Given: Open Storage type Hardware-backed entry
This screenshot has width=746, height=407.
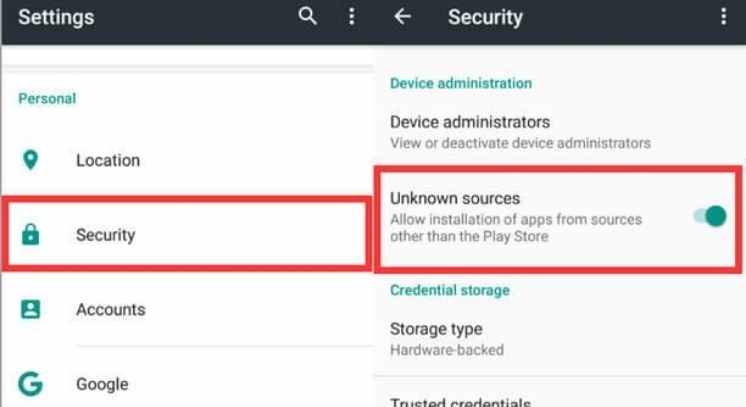Looking at the screenshot, I should tap(560, 339).
